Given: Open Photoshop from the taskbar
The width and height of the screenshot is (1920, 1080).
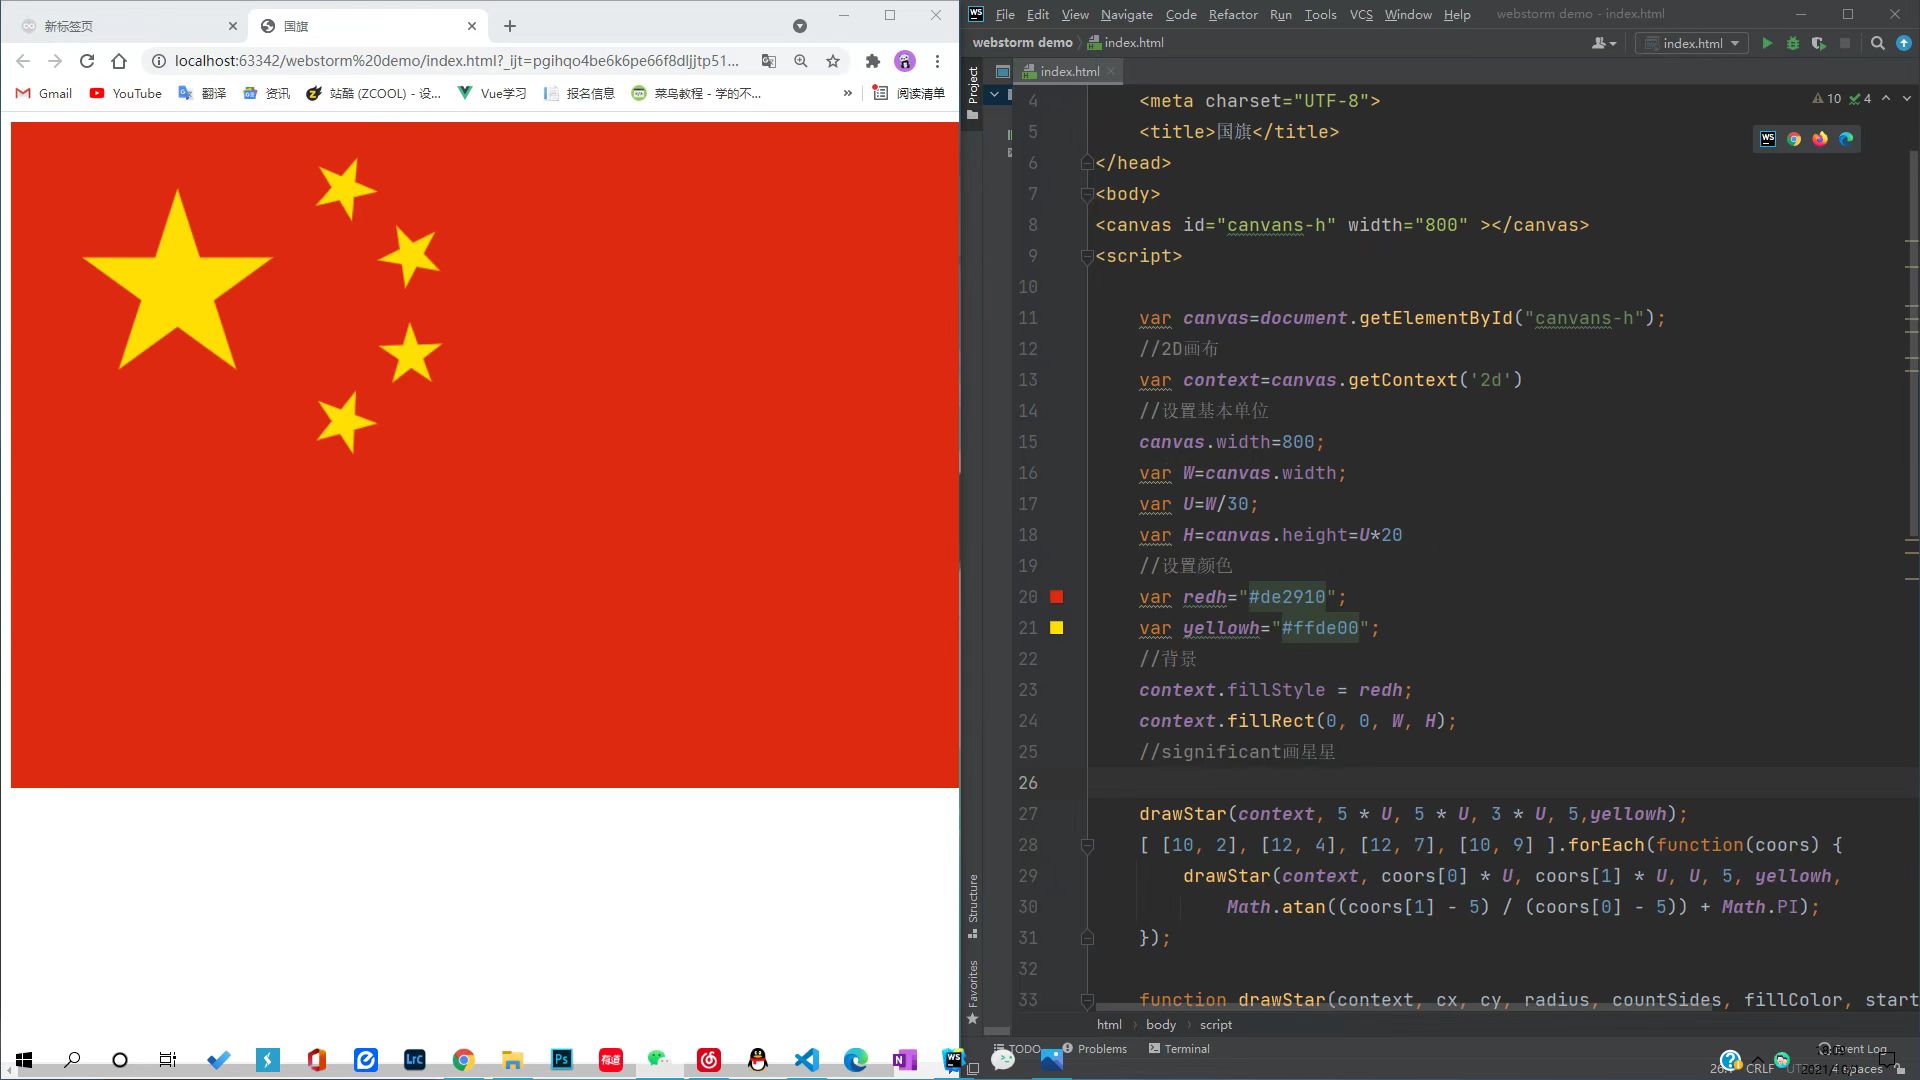Looking at the screenshot, I should 562,1059.
